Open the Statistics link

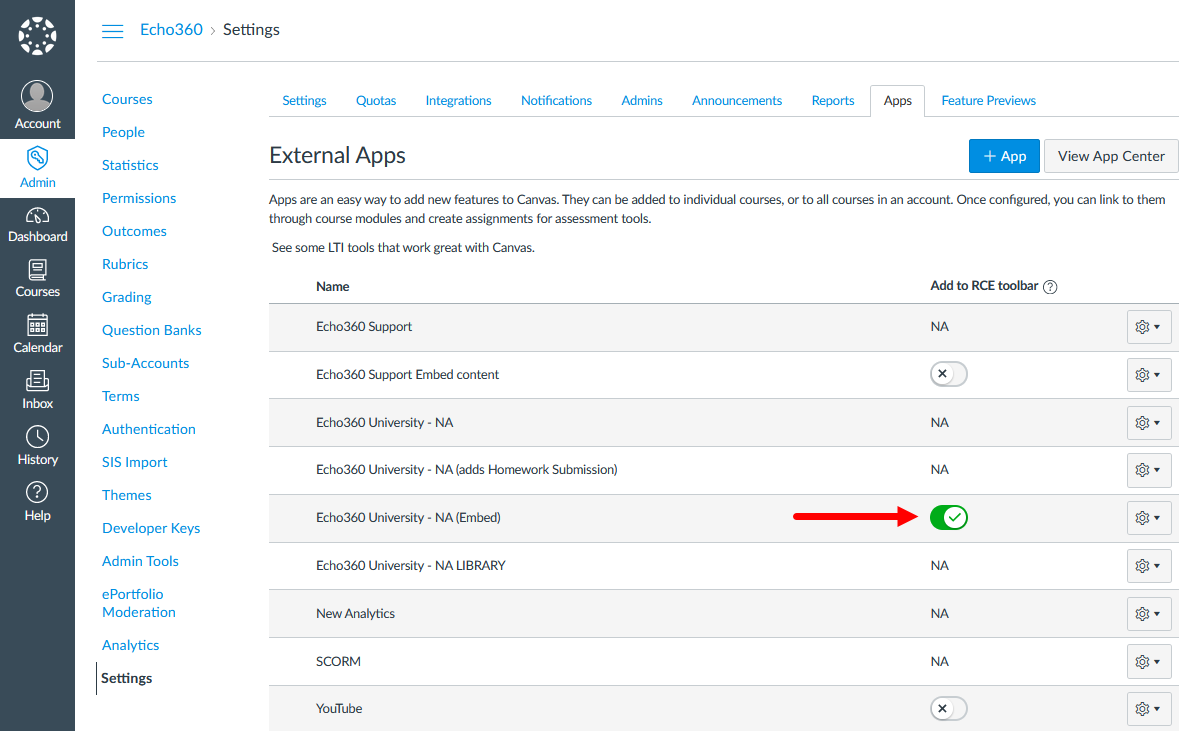[x=130, y=165]
